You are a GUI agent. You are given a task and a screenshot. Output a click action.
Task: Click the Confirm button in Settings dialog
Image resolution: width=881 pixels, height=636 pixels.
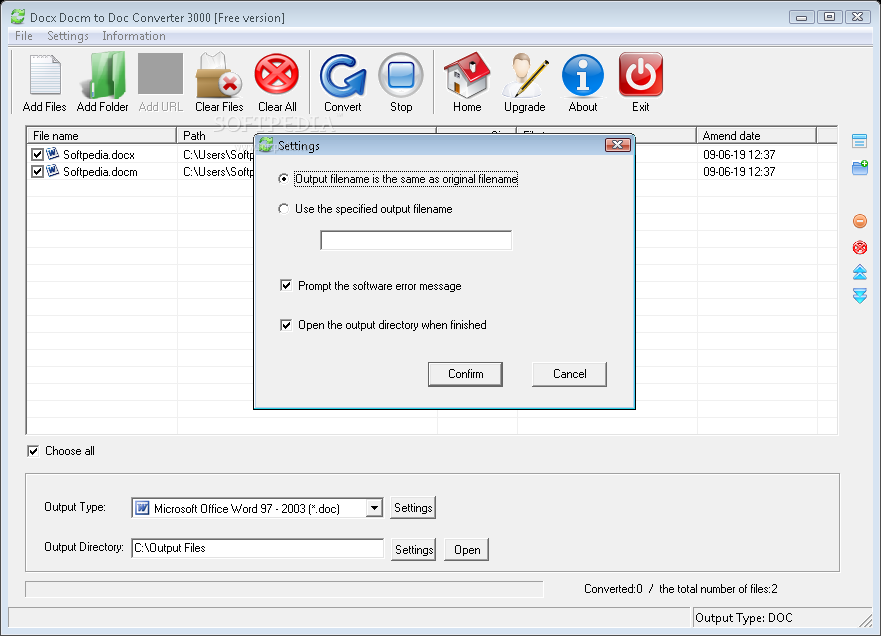pos(465,374)
